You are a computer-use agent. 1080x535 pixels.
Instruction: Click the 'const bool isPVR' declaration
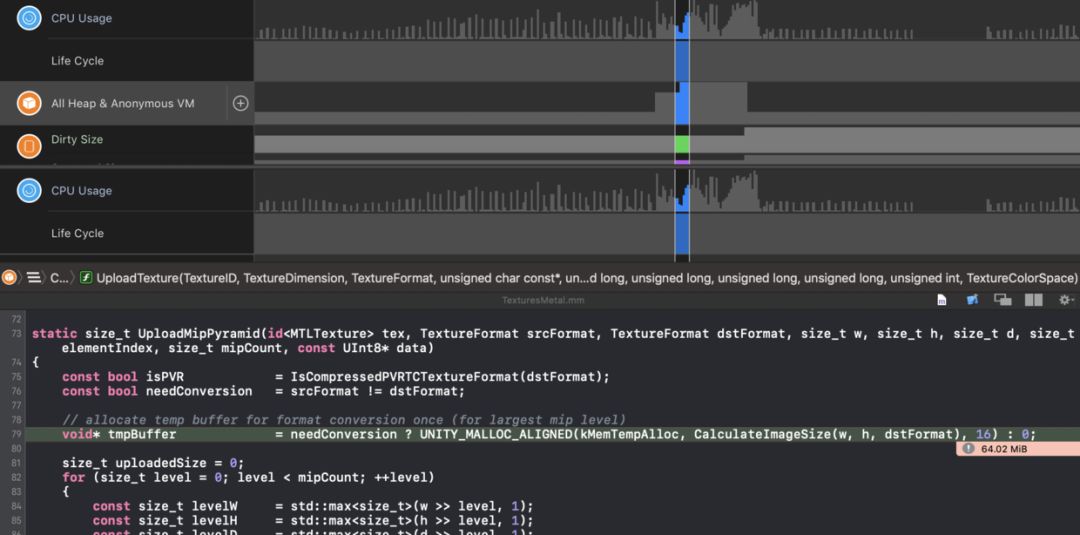tap(123, 377)
